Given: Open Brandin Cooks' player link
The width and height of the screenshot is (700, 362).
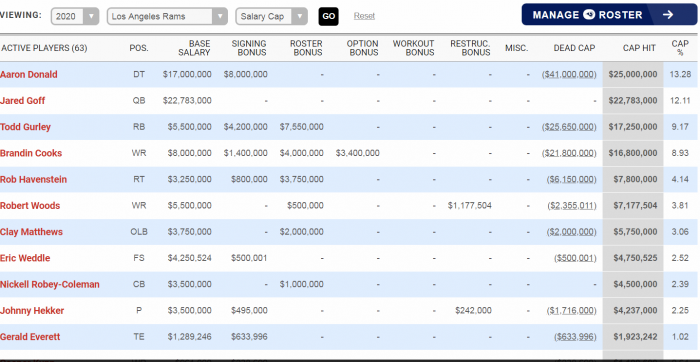Looking at the screenshot, I should click(x=31, y=153).
